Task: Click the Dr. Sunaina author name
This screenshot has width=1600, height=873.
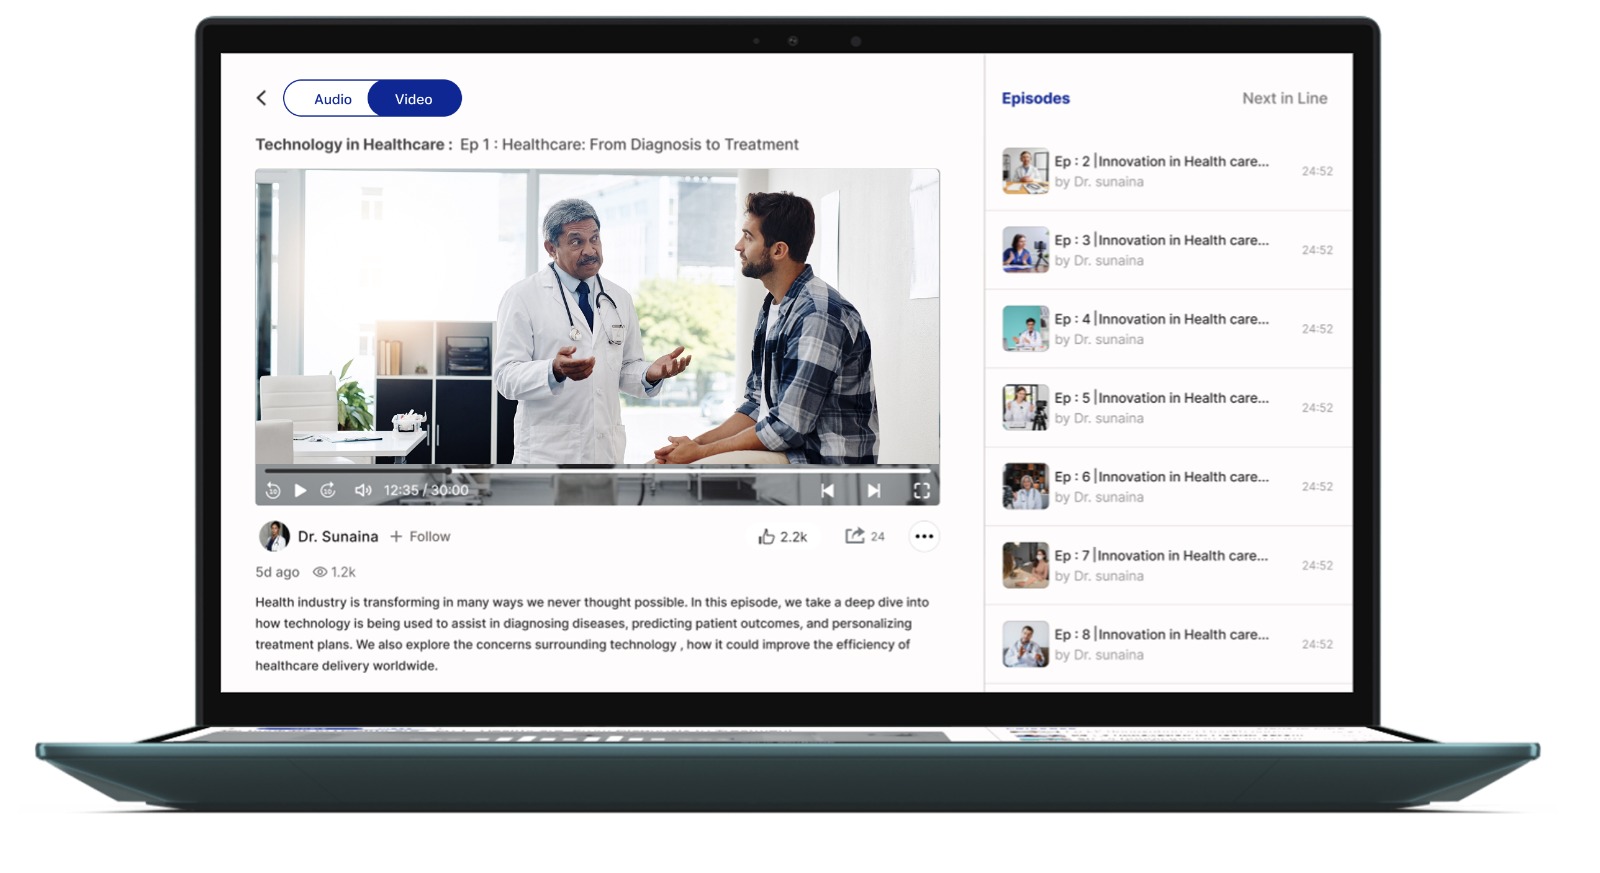Action: 338,537
